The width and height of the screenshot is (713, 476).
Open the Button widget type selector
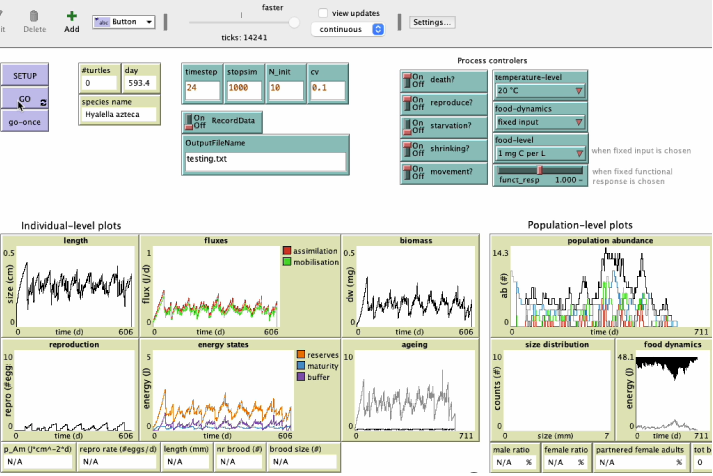tap(124, 21)
